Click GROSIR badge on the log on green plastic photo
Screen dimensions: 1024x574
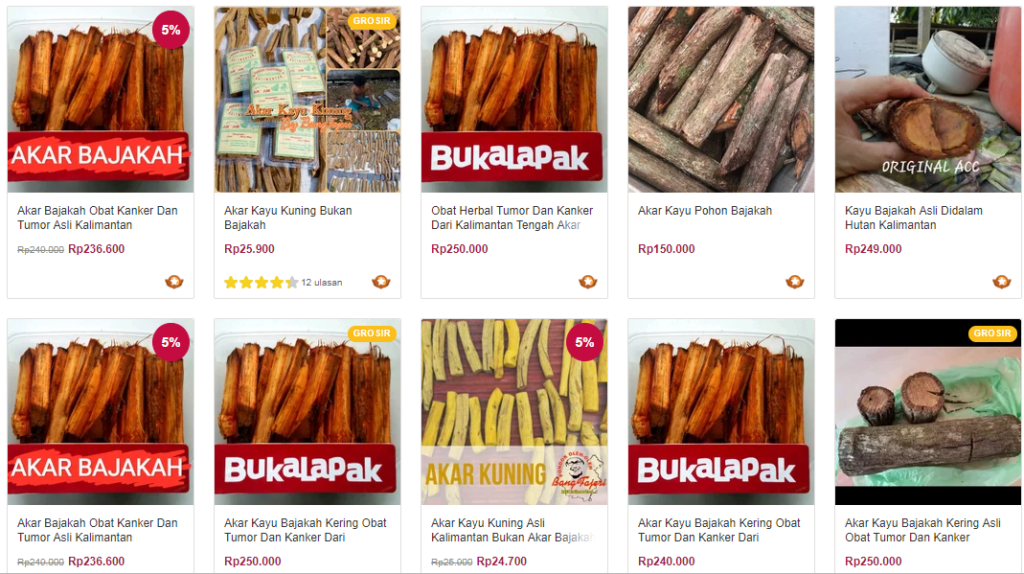click(x=992, y=333)
